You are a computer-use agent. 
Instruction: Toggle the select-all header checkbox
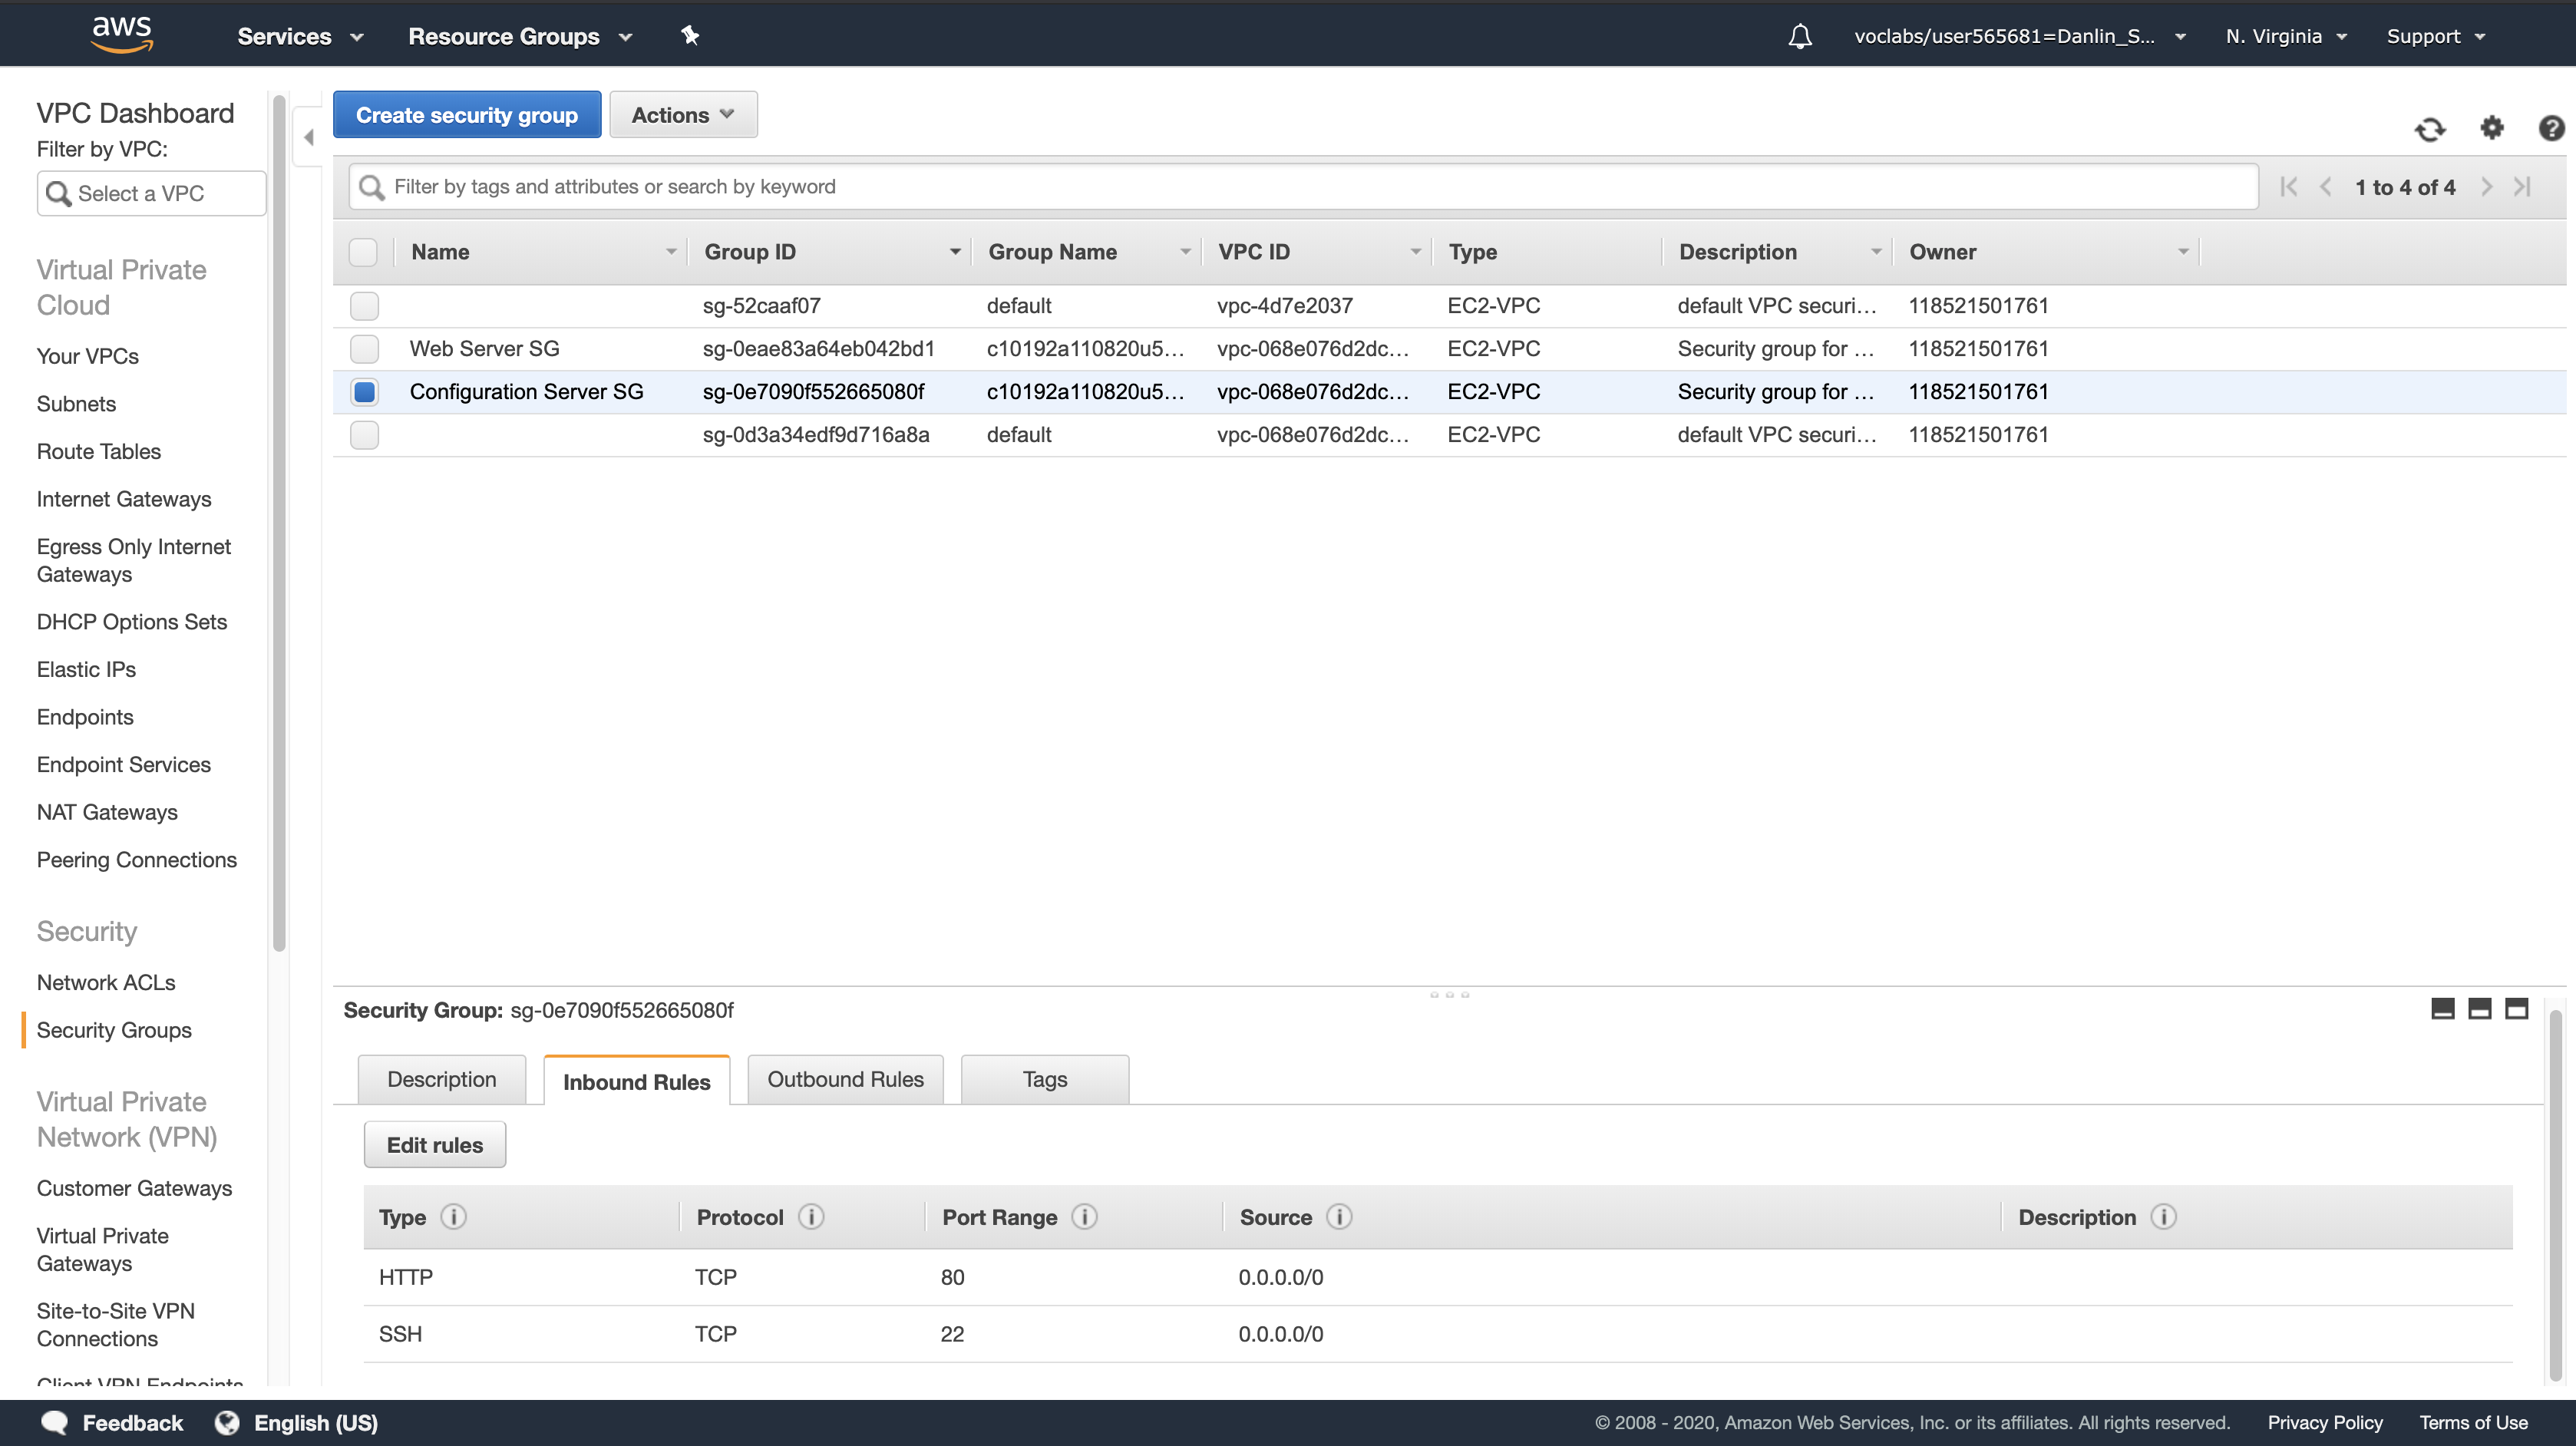(x=363, y=252)
